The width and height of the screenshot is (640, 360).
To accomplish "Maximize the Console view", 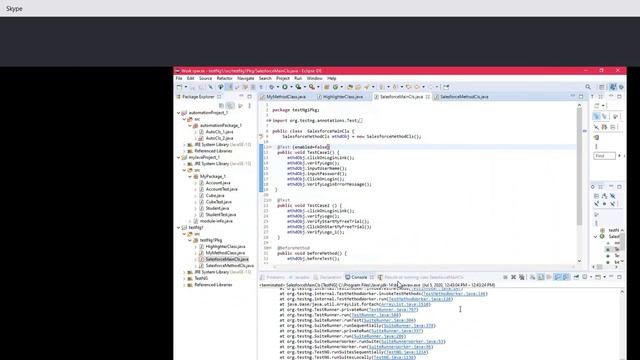I will pos(619,277).
